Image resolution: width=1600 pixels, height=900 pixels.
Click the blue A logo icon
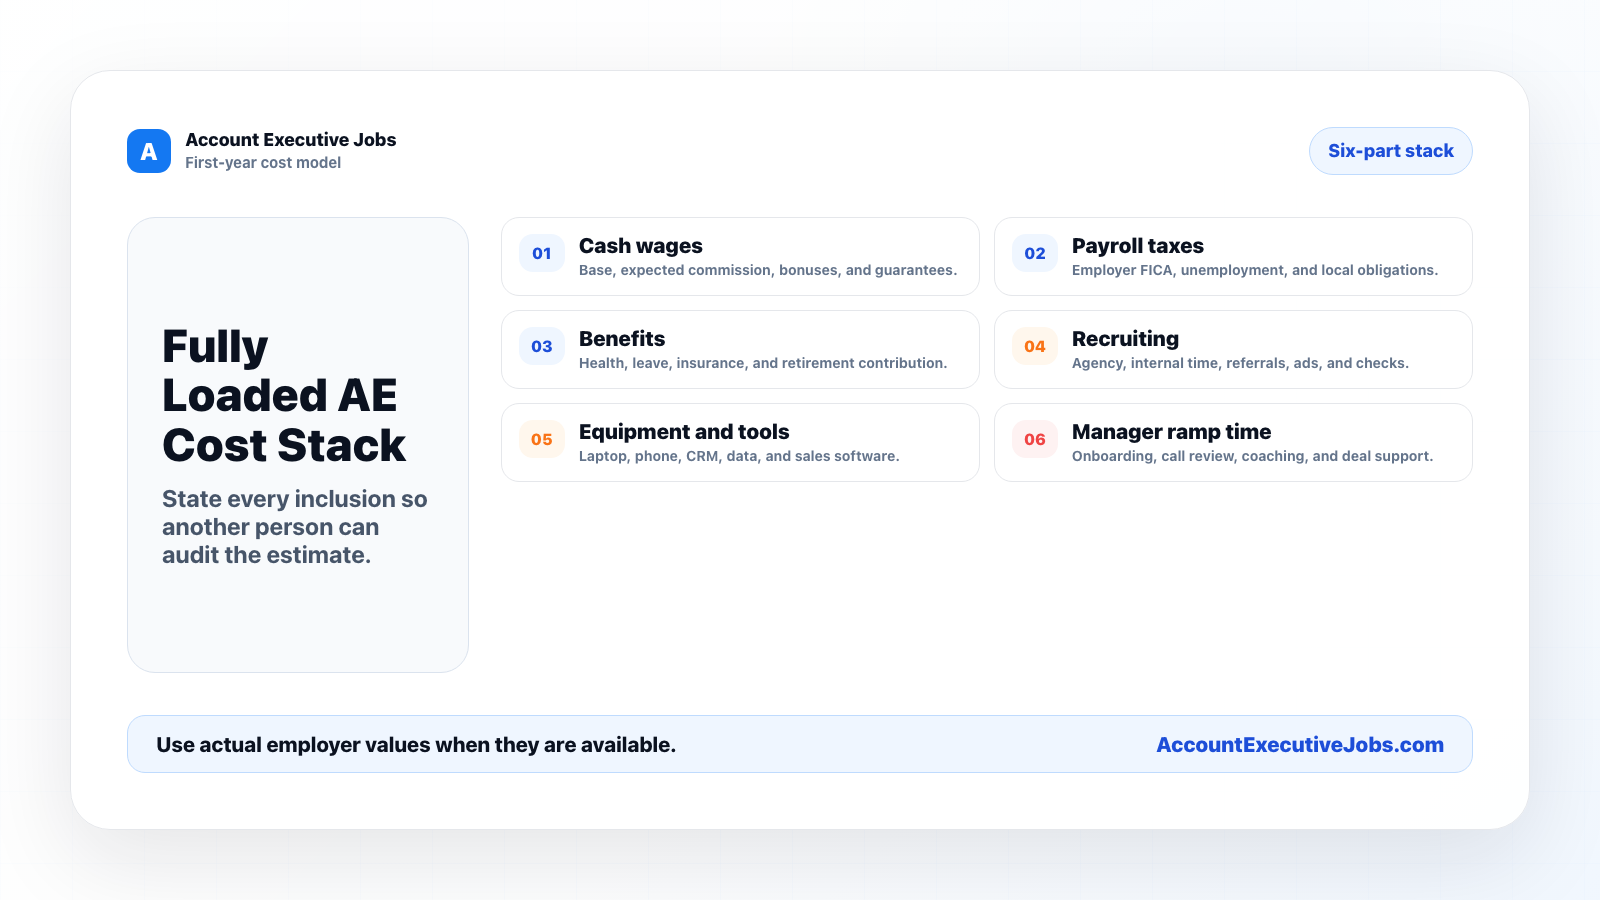pyautogui.click(x=149, y=151)
